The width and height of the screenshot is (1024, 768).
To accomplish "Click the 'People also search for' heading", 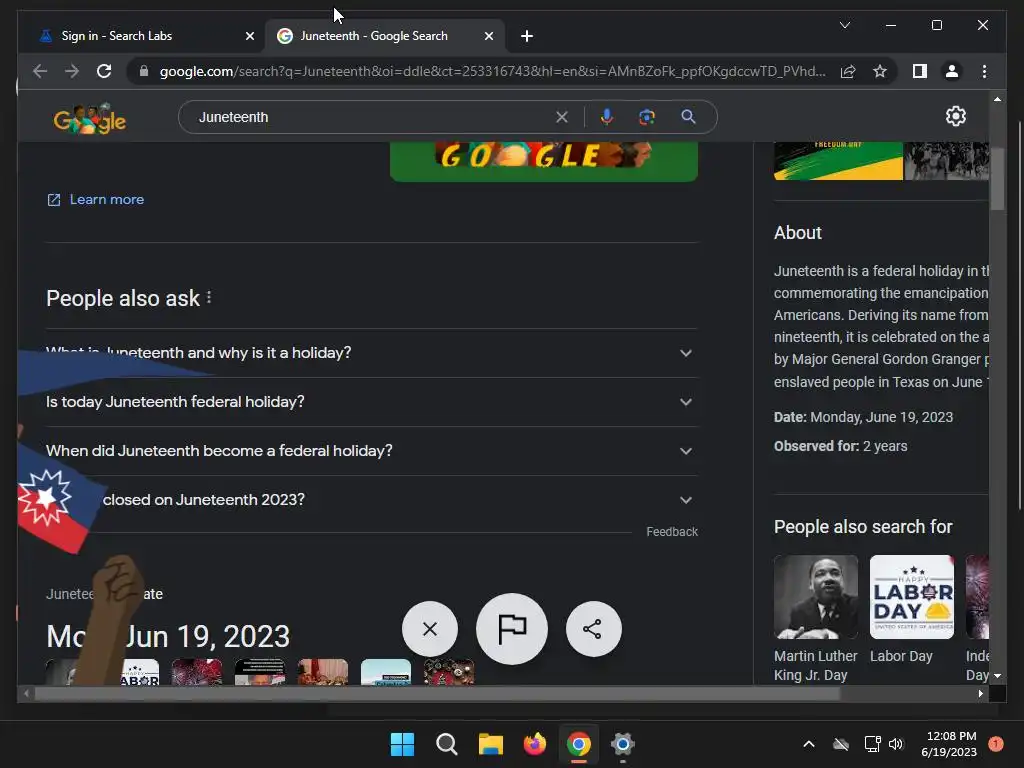I will coord(863,526).
